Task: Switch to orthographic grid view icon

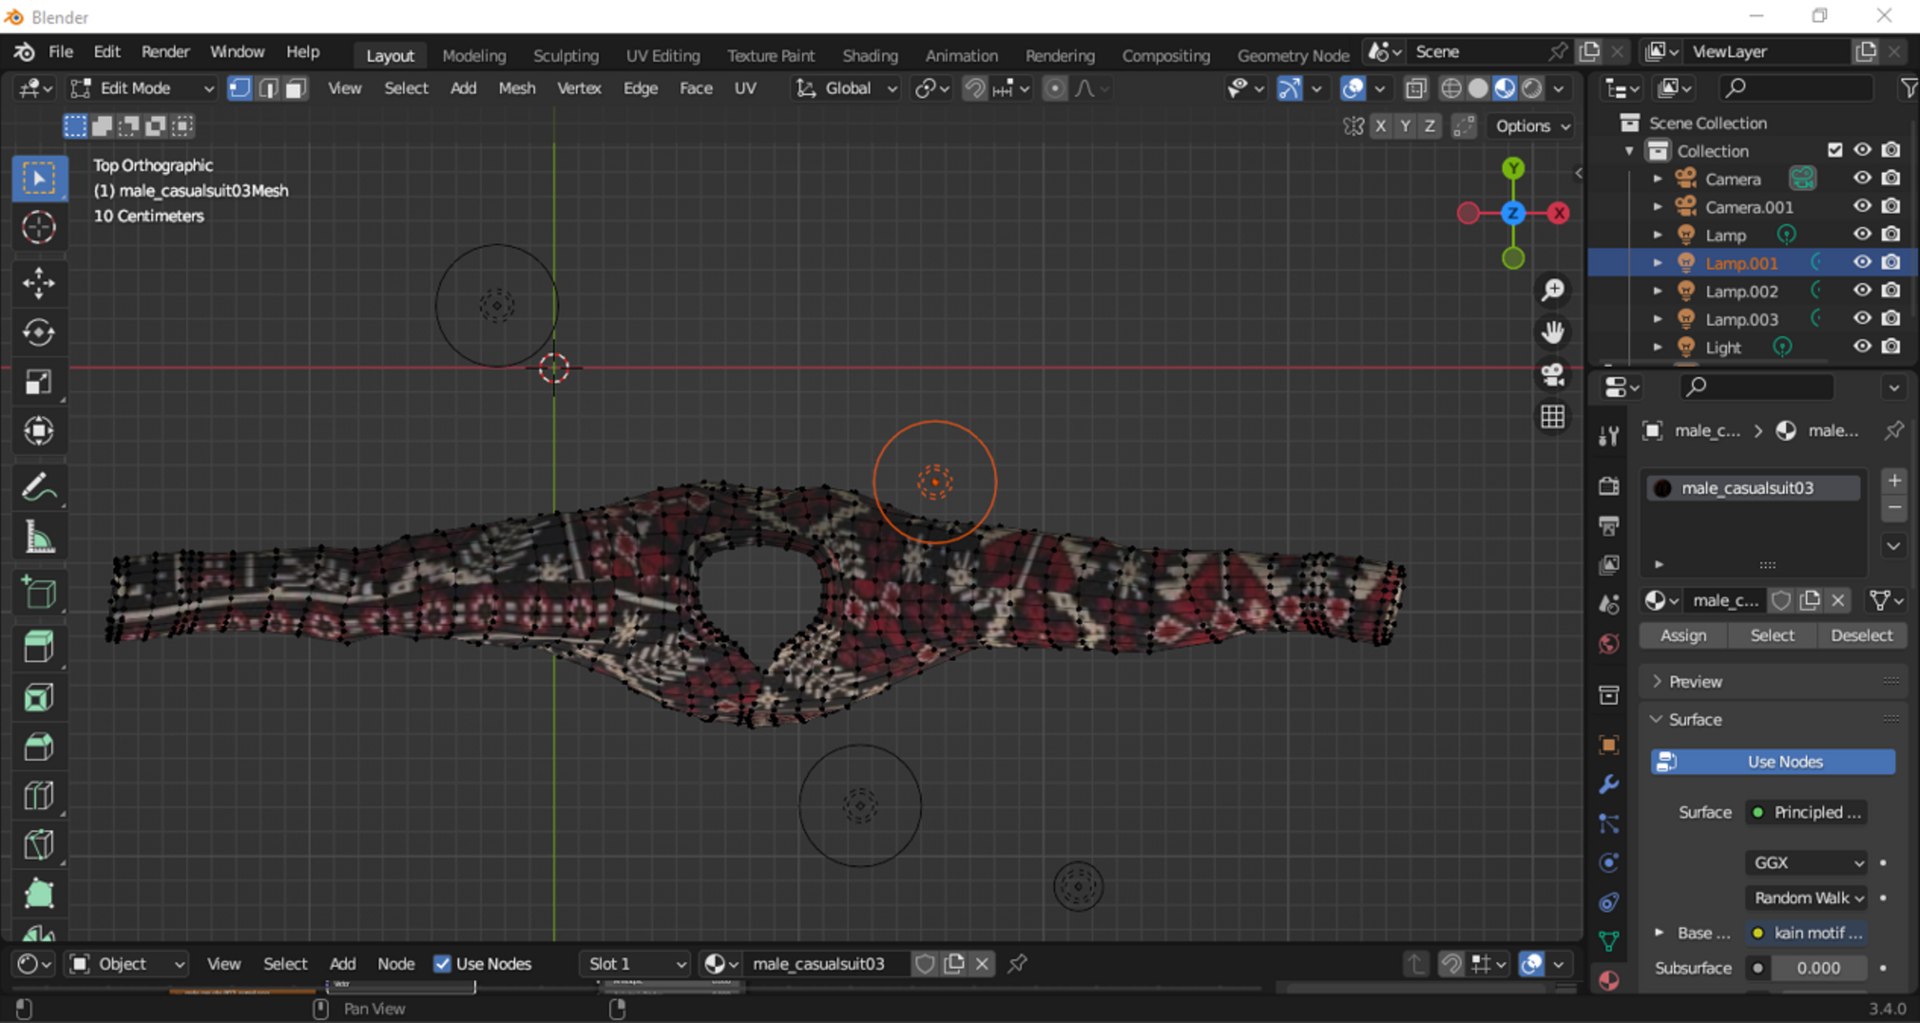Action: pyautogui.click(x=1552, y=416)
